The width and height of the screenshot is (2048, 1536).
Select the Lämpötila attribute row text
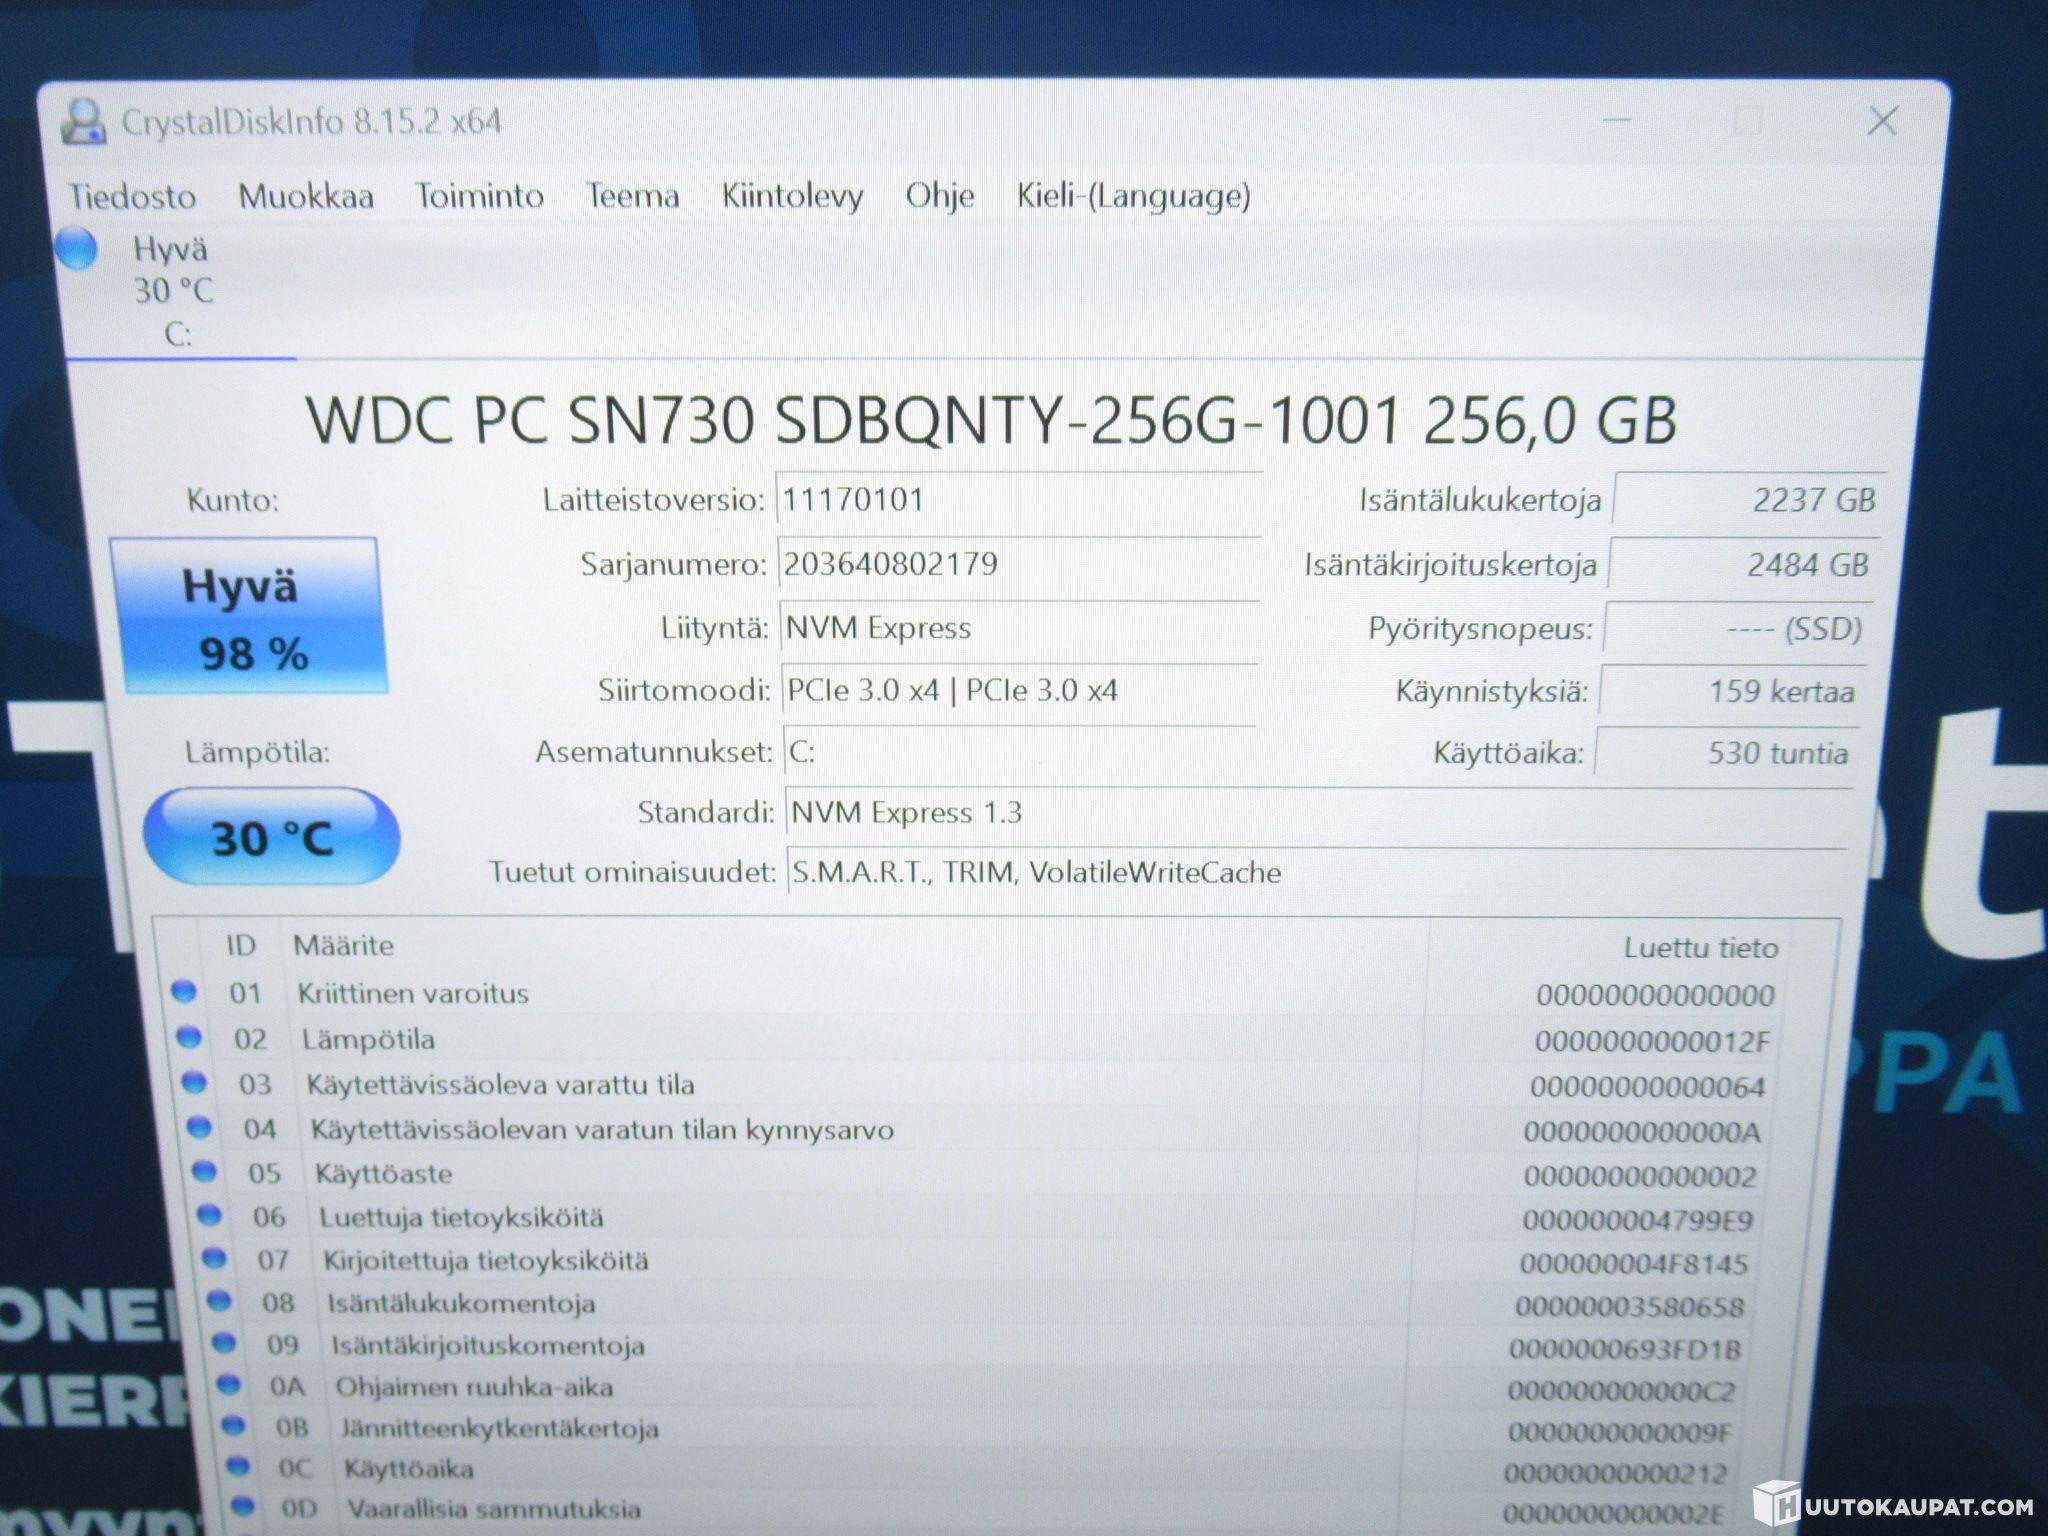368,1039
